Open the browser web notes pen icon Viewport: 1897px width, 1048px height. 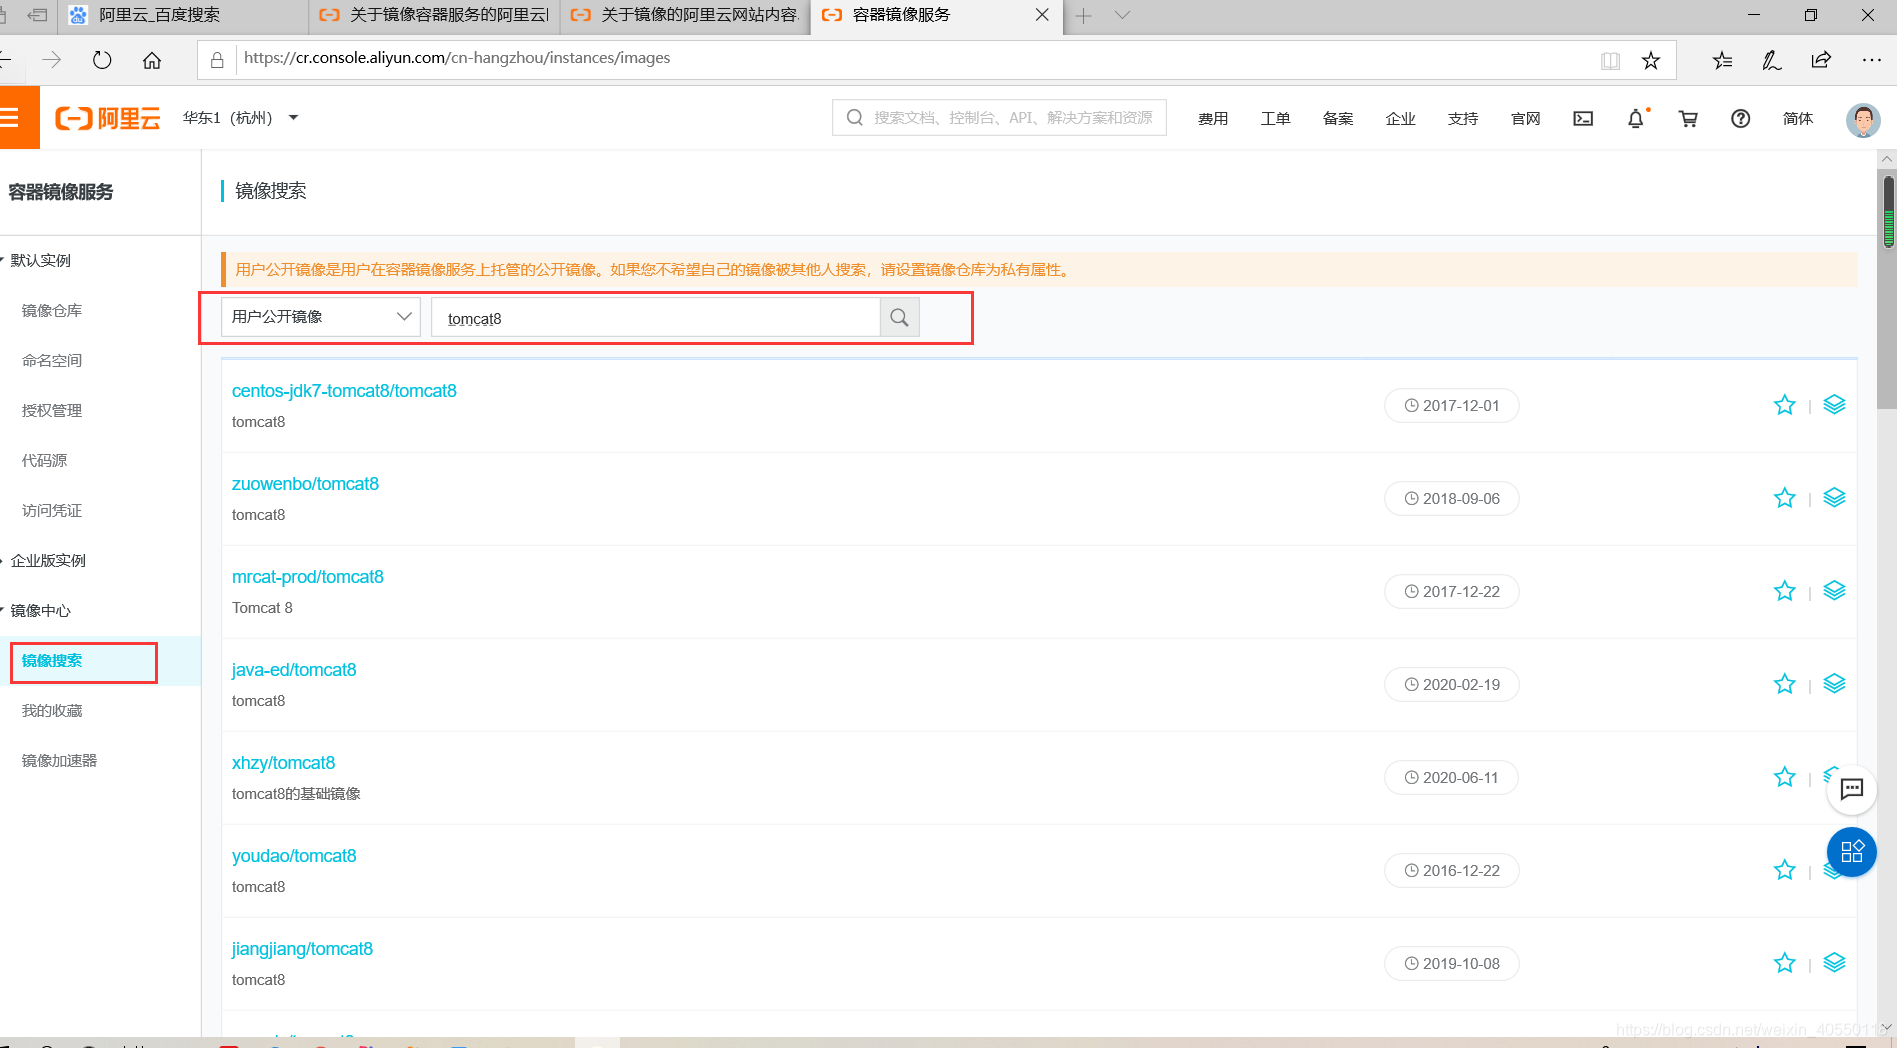[1771, 61]
